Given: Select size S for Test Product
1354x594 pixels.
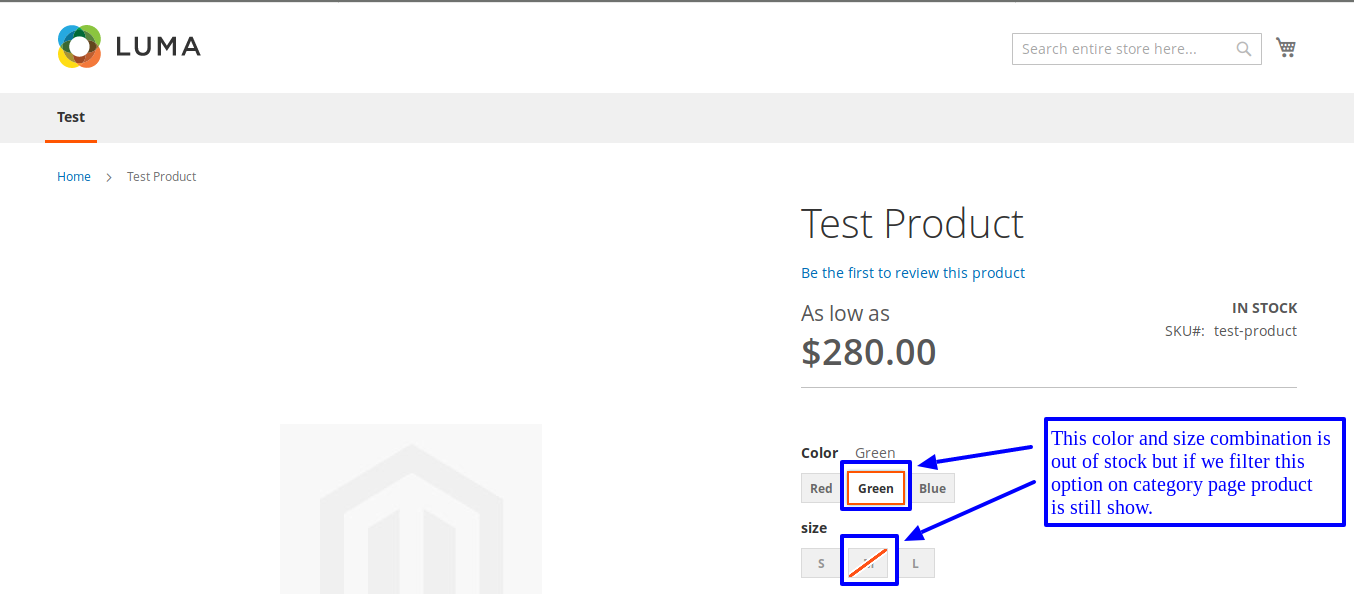Looking at the screenshot, I should click(820, 562).
